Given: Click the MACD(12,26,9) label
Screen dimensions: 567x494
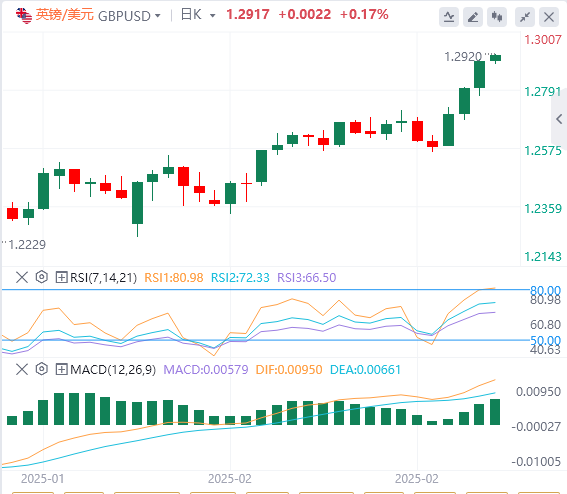Looking at the screenshot, I should tap(113, 370).
